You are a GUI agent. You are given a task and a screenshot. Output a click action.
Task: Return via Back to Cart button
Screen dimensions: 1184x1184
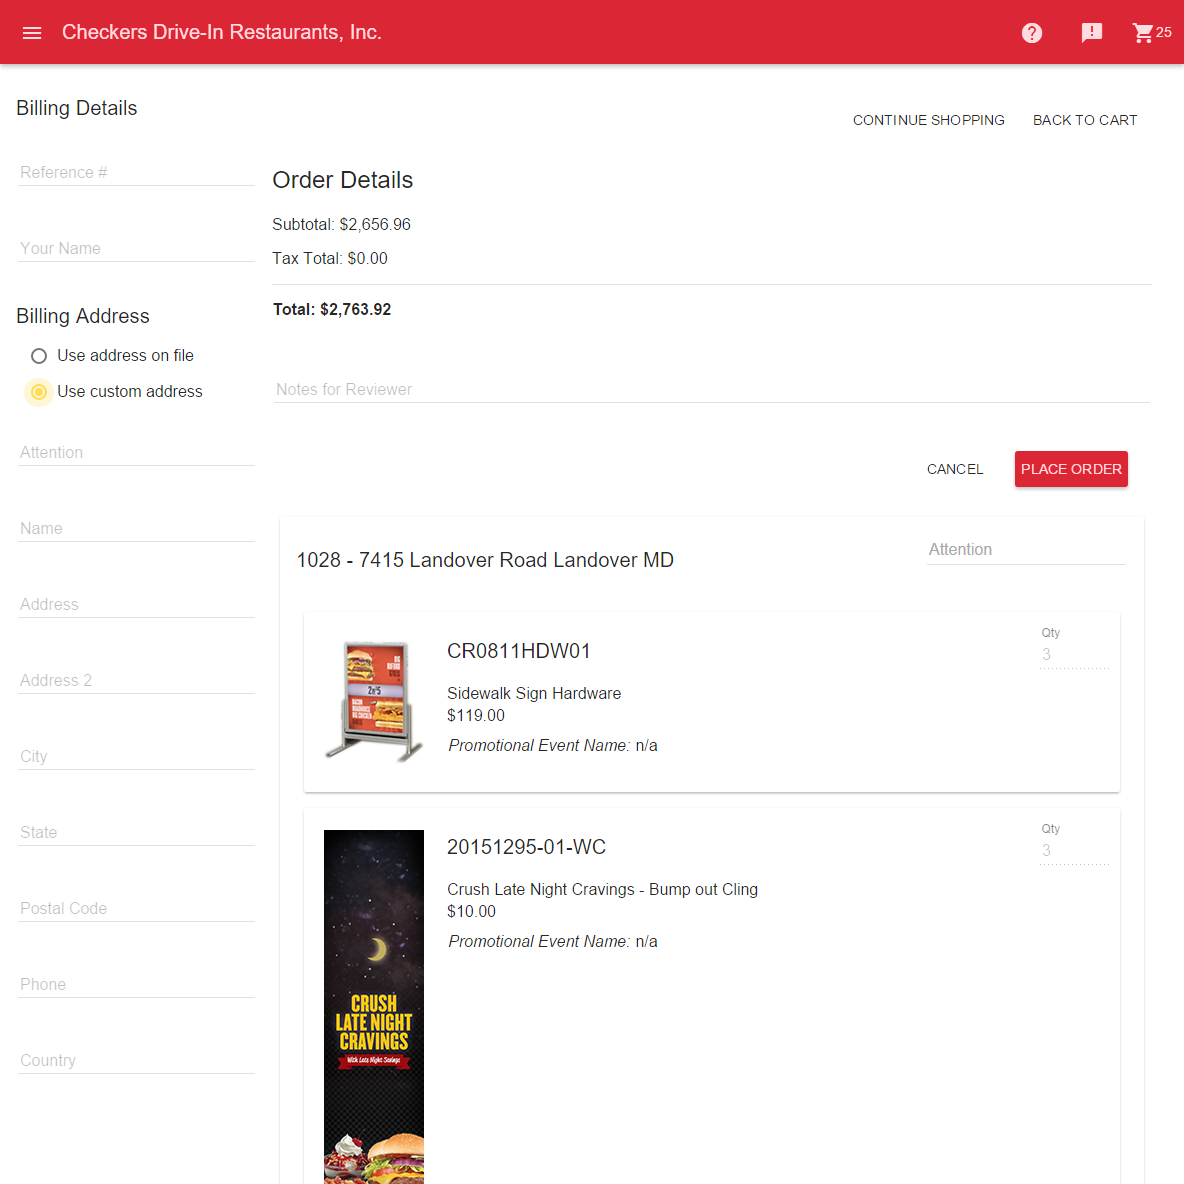point(1084,120)
